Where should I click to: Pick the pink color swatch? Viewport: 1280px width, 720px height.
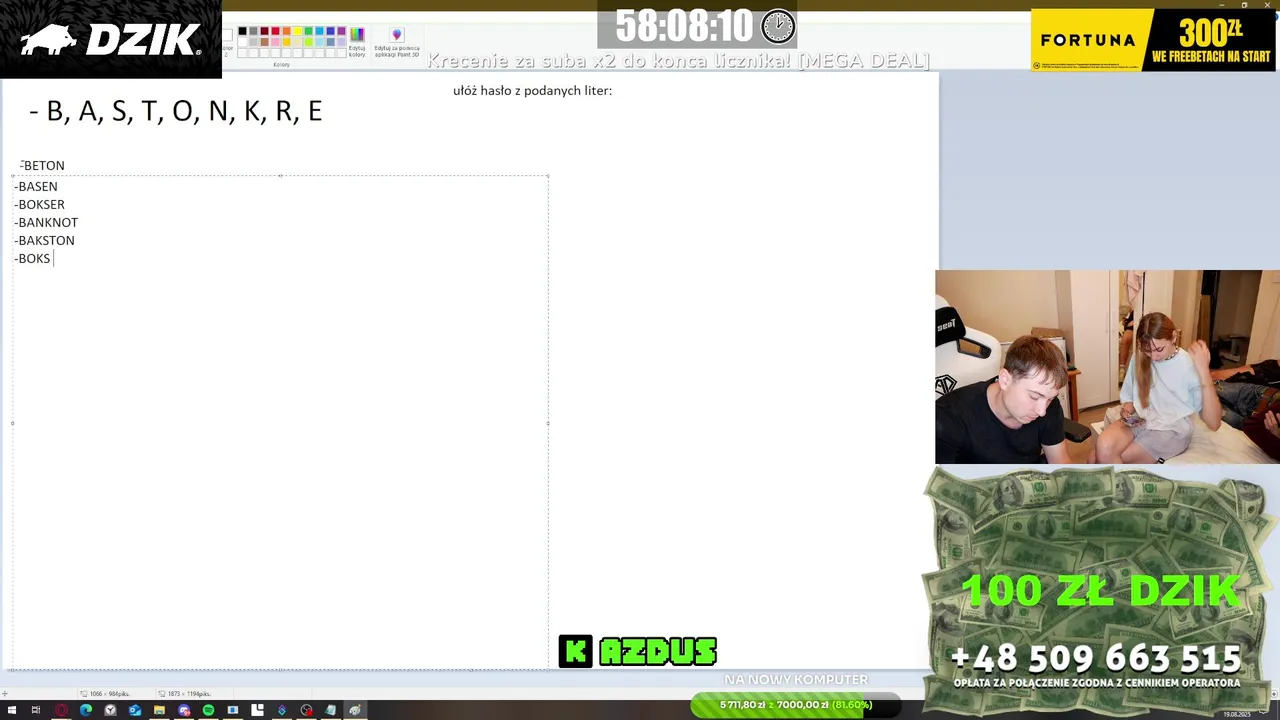[x=275, y=42]
